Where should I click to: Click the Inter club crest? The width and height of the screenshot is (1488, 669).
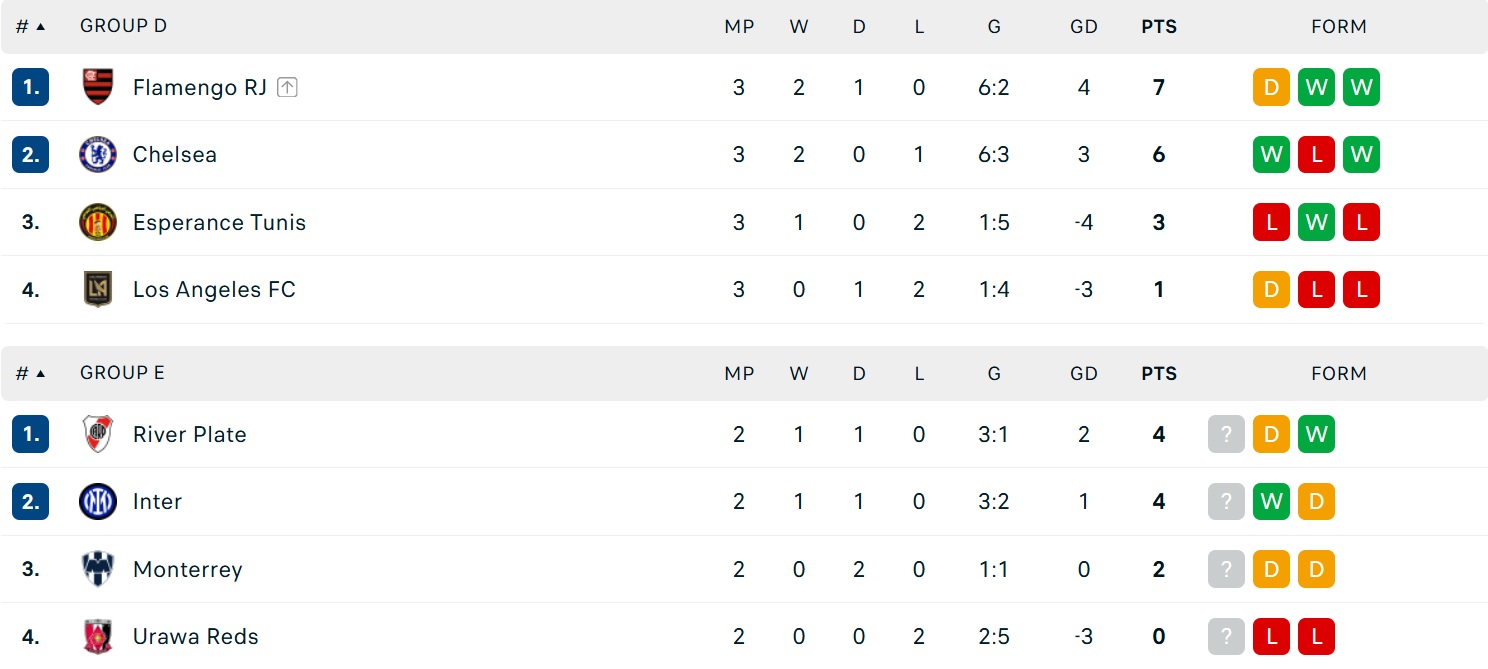(98, 501)
